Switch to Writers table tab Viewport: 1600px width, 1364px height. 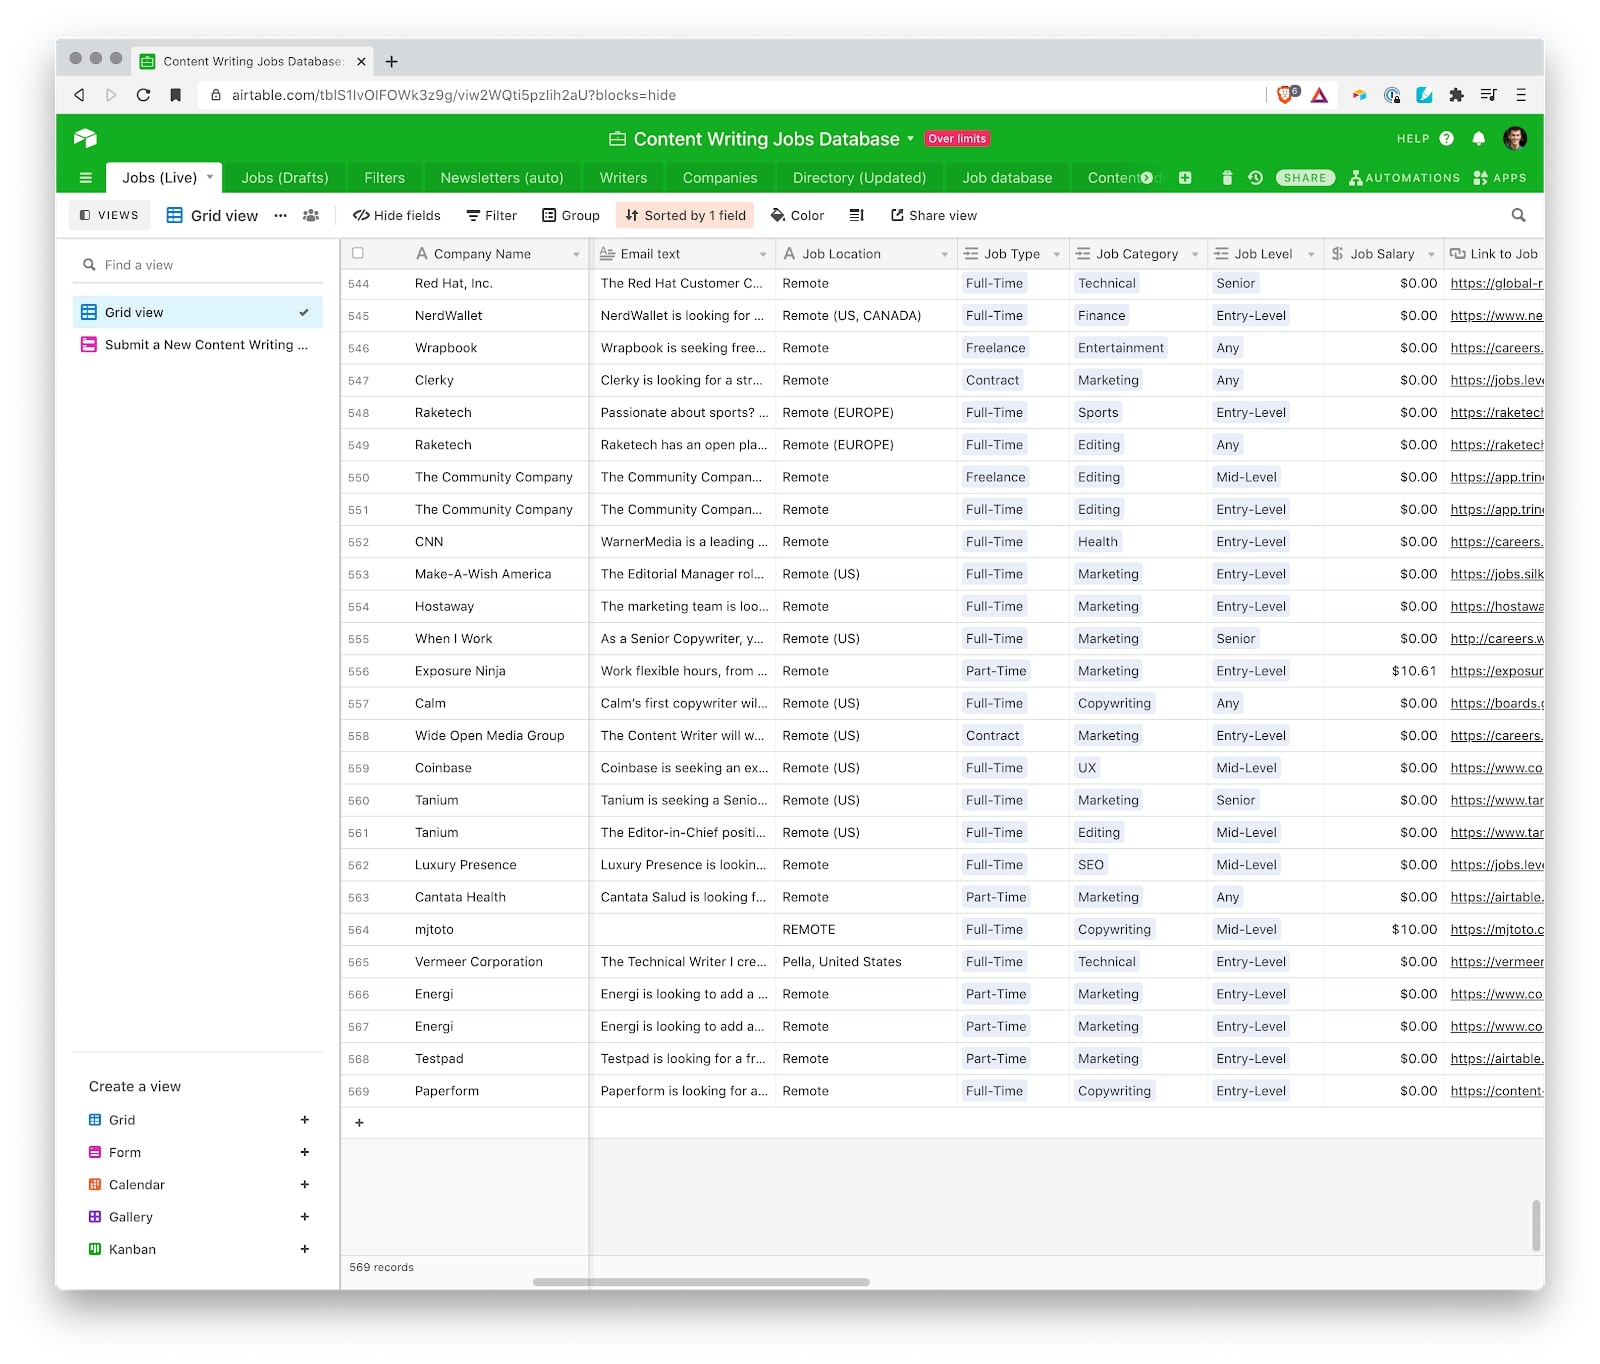[x=623, y=178]
